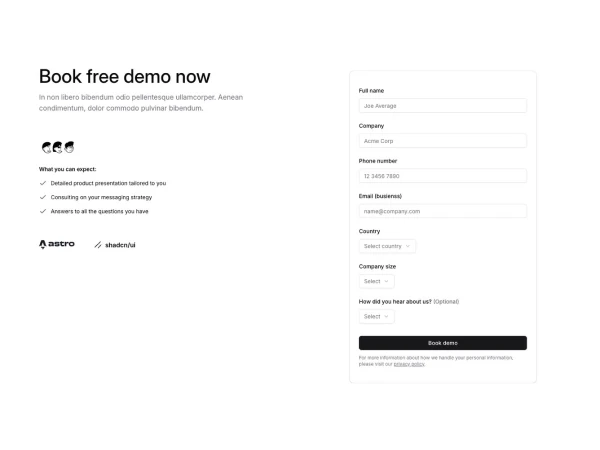Click Consulting on your messaging strategy text
The width and height of the screenshot is (600, 450).
pos(101,197)
